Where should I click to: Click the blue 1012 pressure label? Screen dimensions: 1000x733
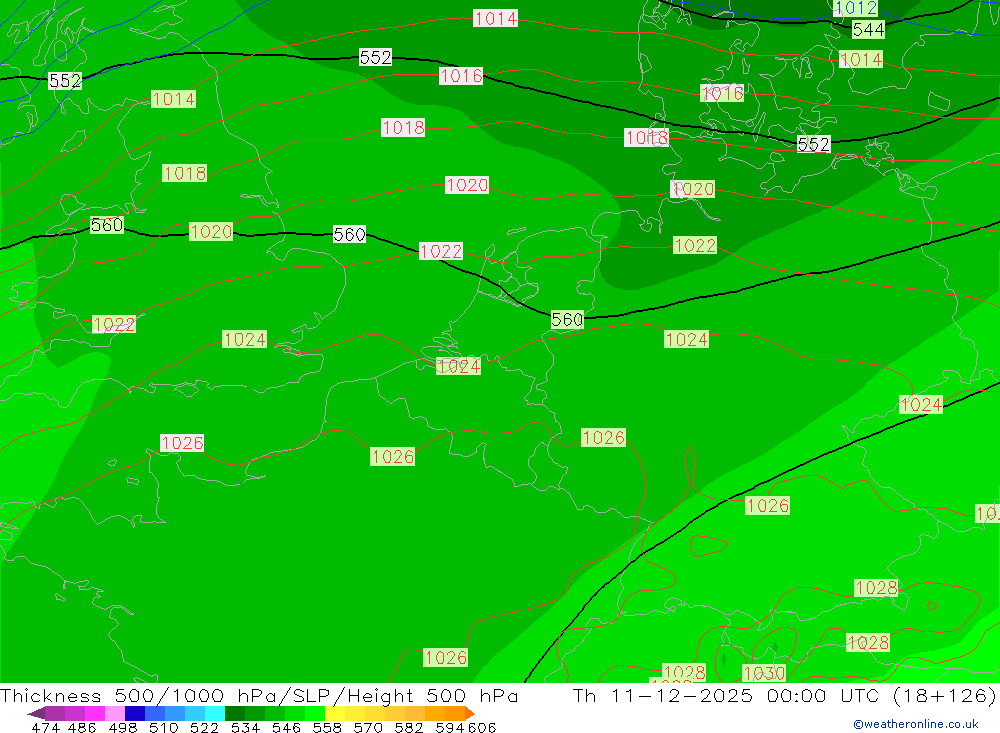coord(855,8)
